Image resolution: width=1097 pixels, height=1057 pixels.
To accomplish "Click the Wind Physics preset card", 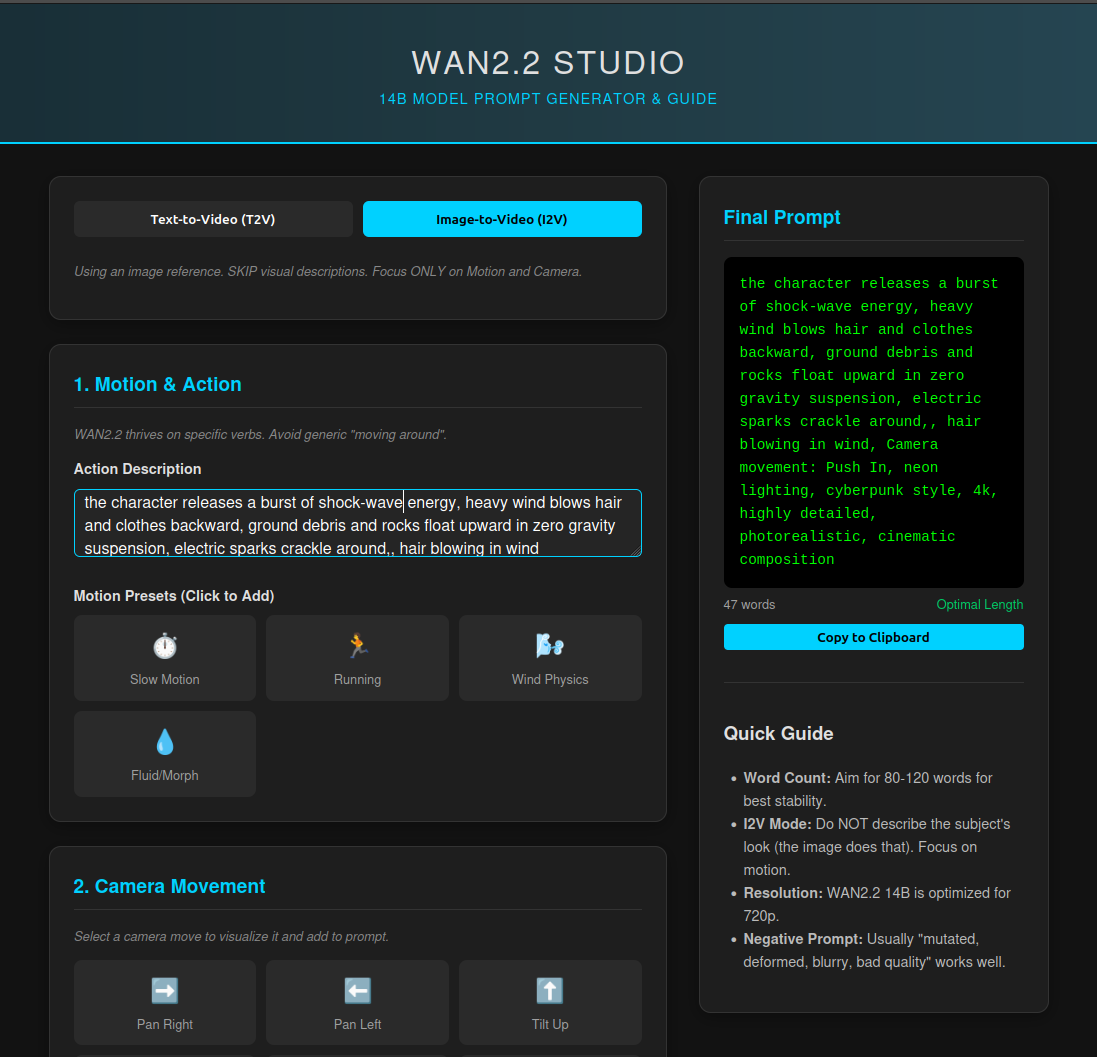I will (x=550, y=658).
